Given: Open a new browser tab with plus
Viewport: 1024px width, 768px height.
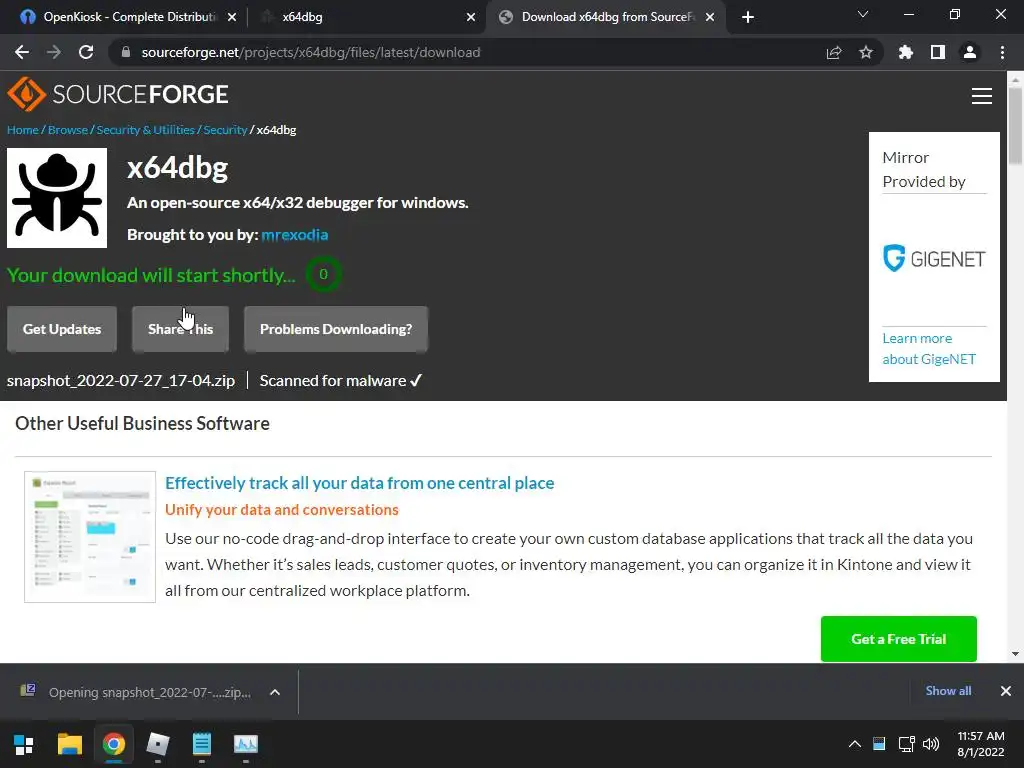Looking at the screenshot, I should point(748,17).
